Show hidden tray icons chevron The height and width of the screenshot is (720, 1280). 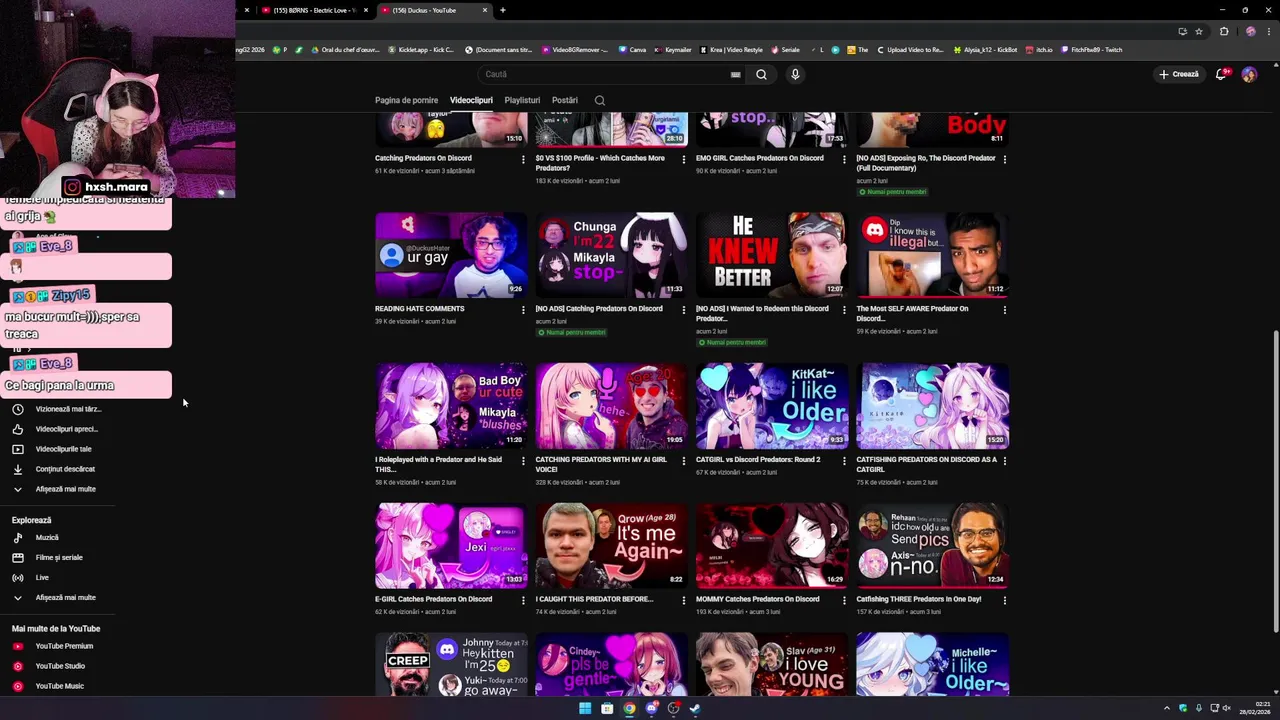click(x=1166, y=709)
